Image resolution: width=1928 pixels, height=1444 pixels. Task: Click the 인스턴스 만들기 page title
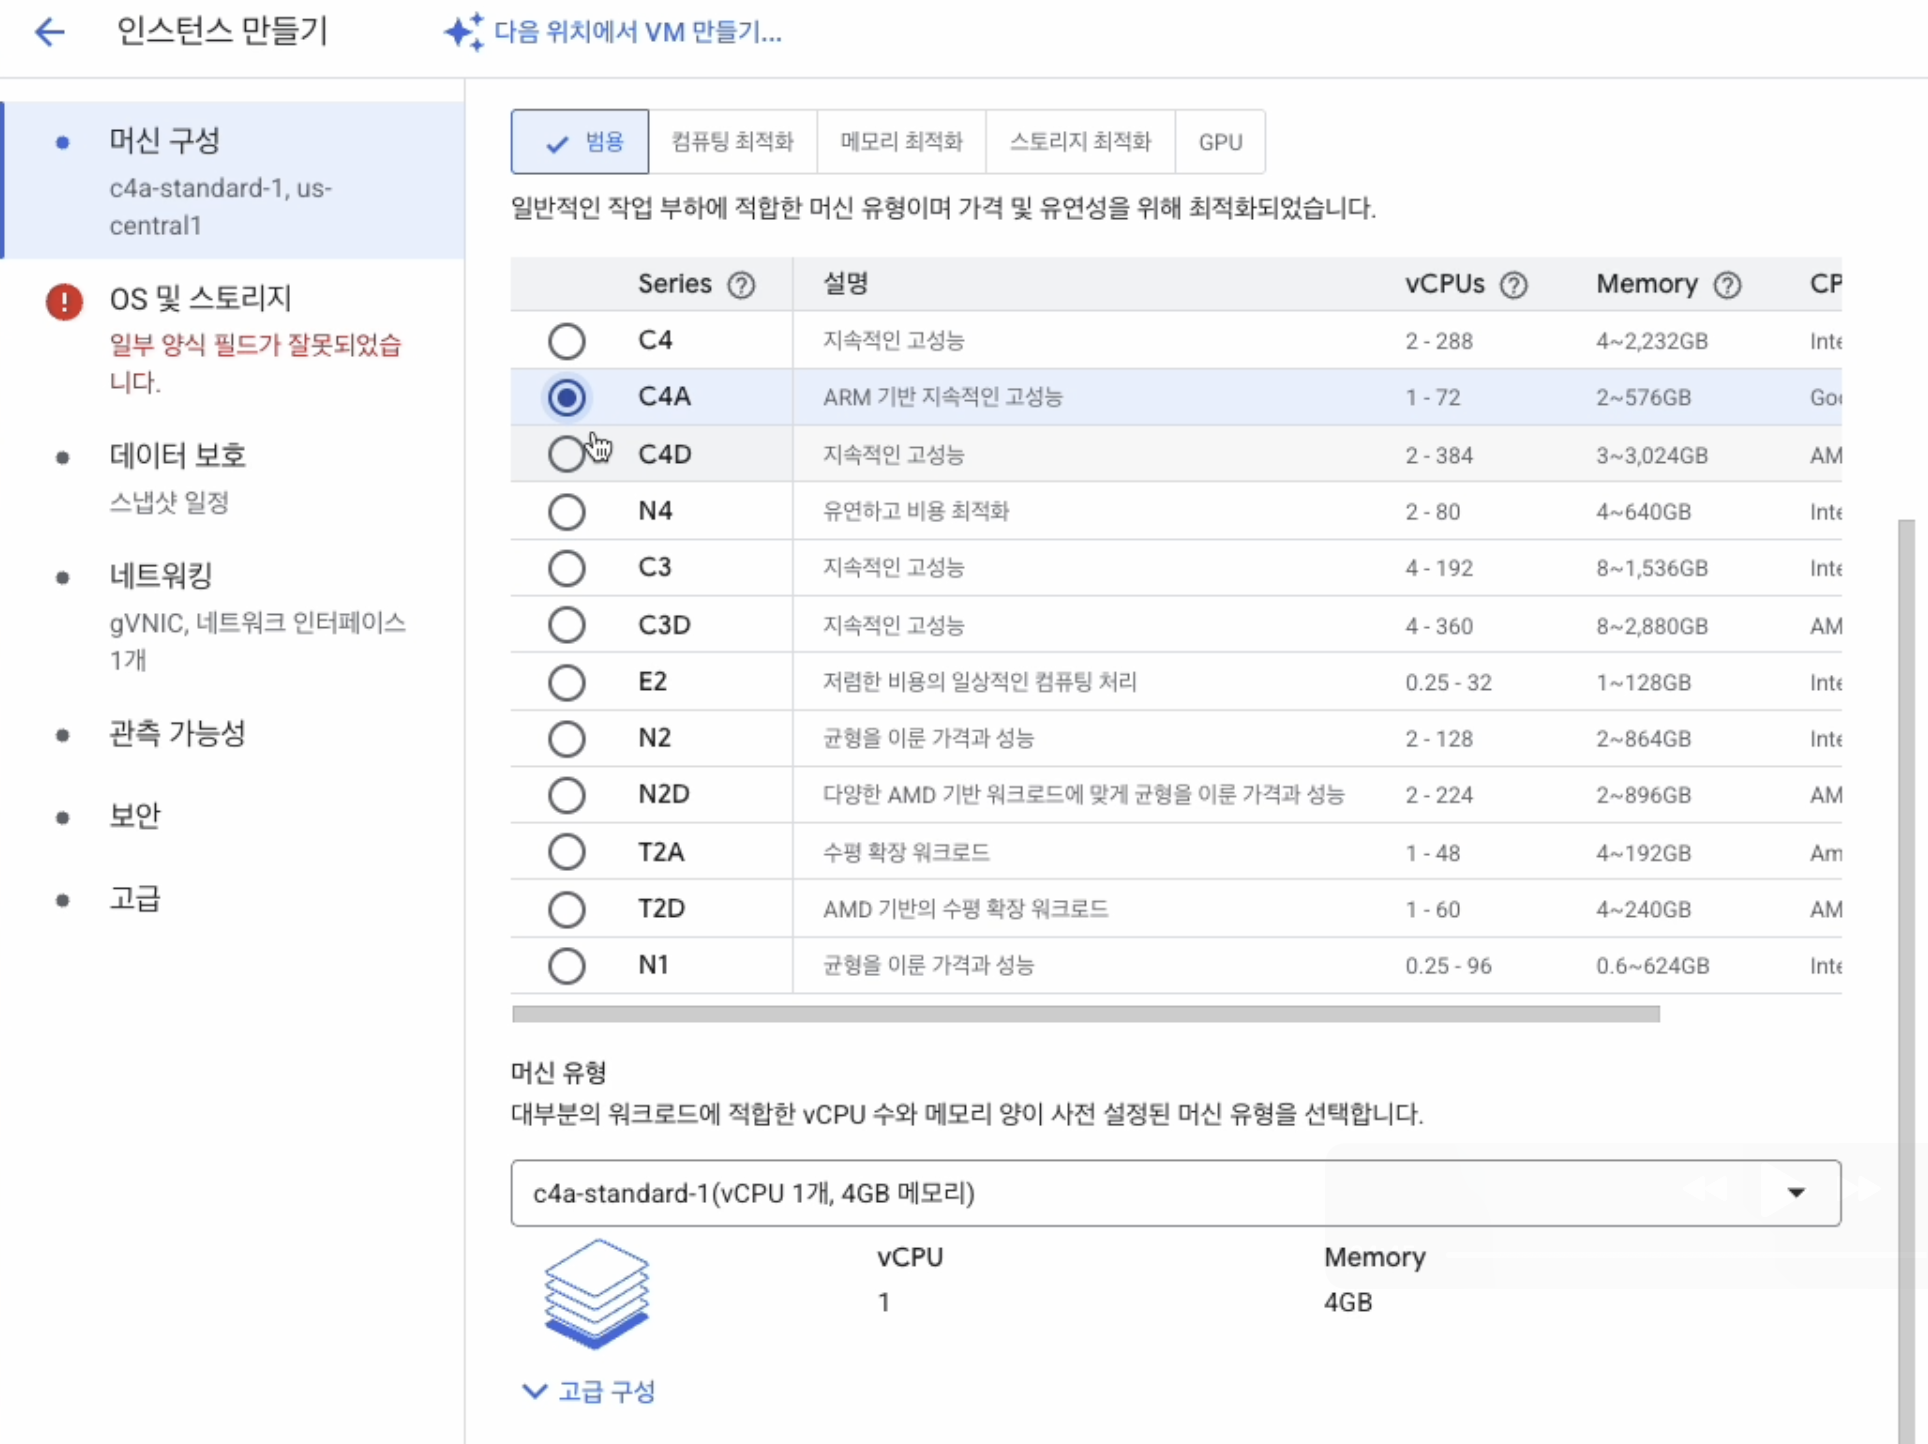(x=222, y=31)
